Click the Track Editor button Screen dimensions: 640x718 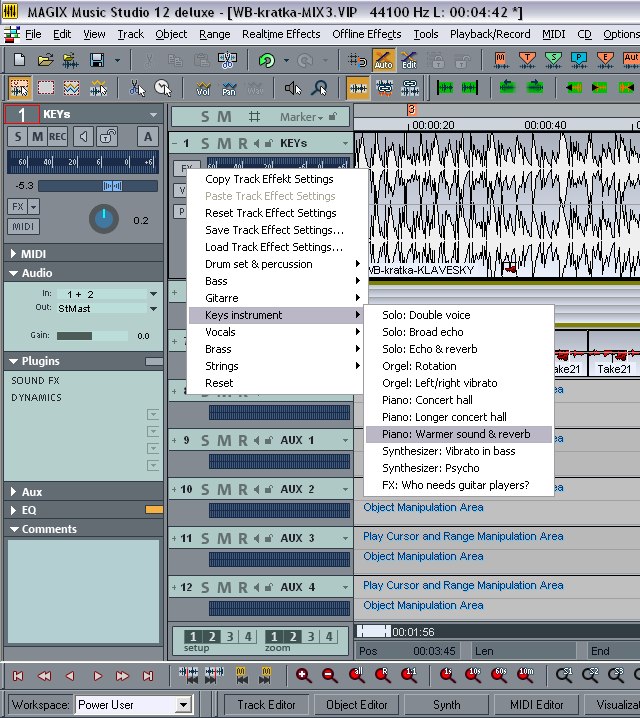(266, 705)
